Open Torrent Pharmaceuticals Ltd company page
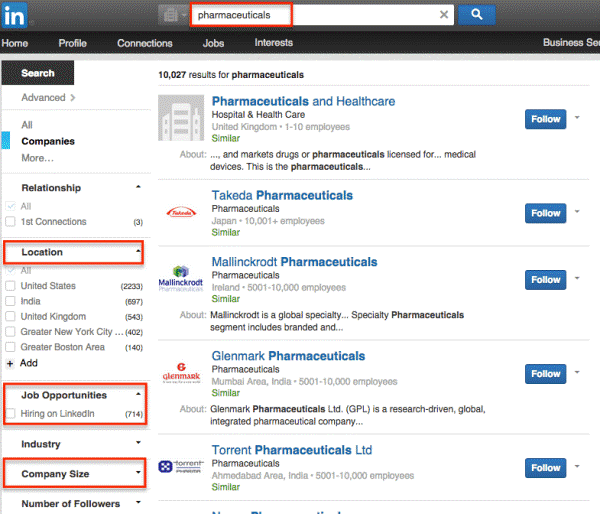The width and height of the screenshot is (600, 514). [292, 450]
